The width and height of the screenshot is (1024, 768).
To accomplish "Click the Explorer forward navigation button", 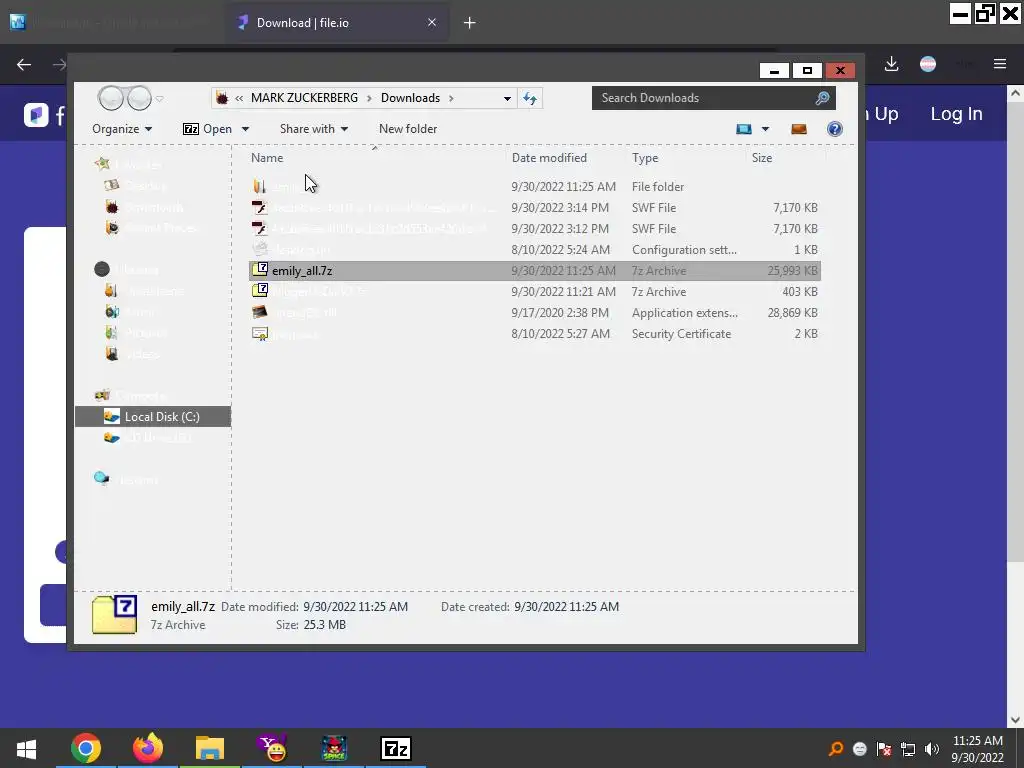I will 139,98.
